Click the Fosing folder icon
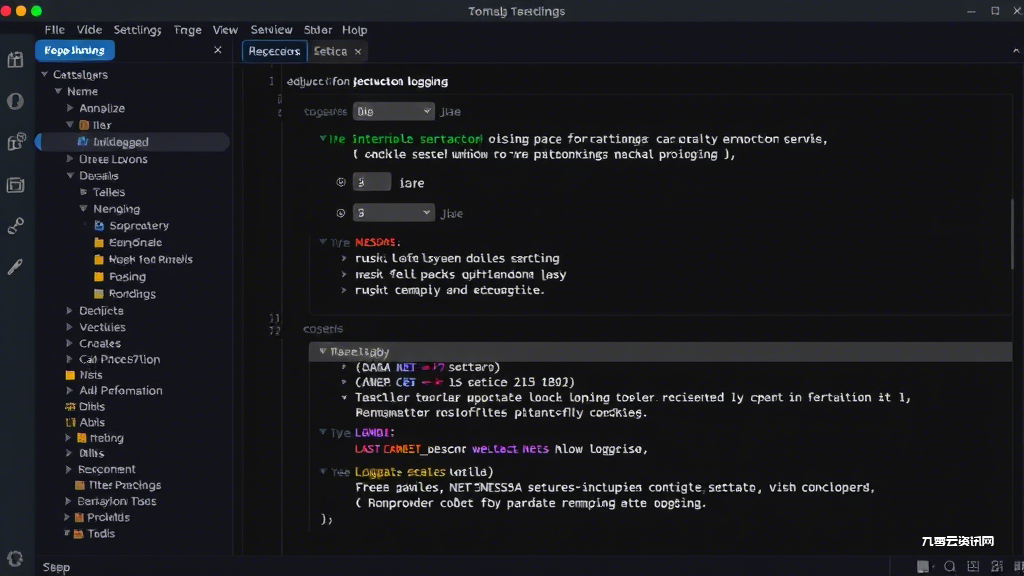The image size is (1024, 576). (99, 277)
